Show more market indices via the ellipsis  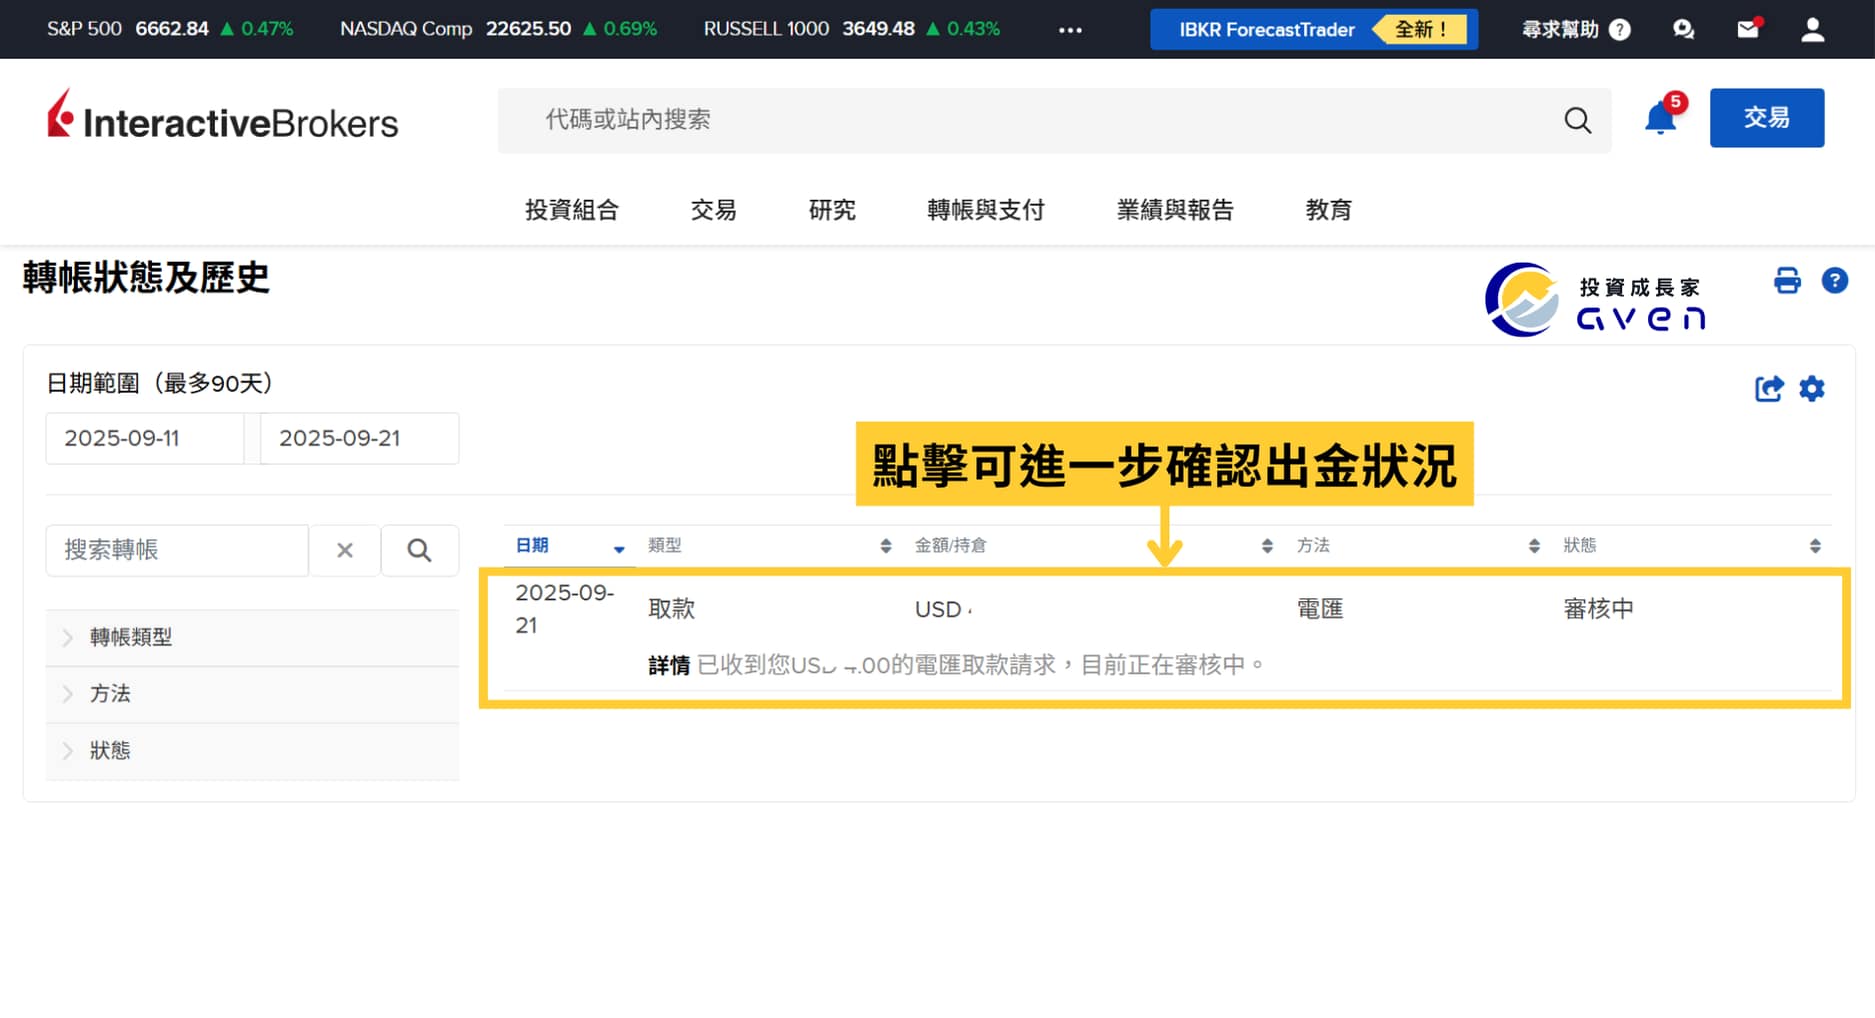(x=1070, y=30)
